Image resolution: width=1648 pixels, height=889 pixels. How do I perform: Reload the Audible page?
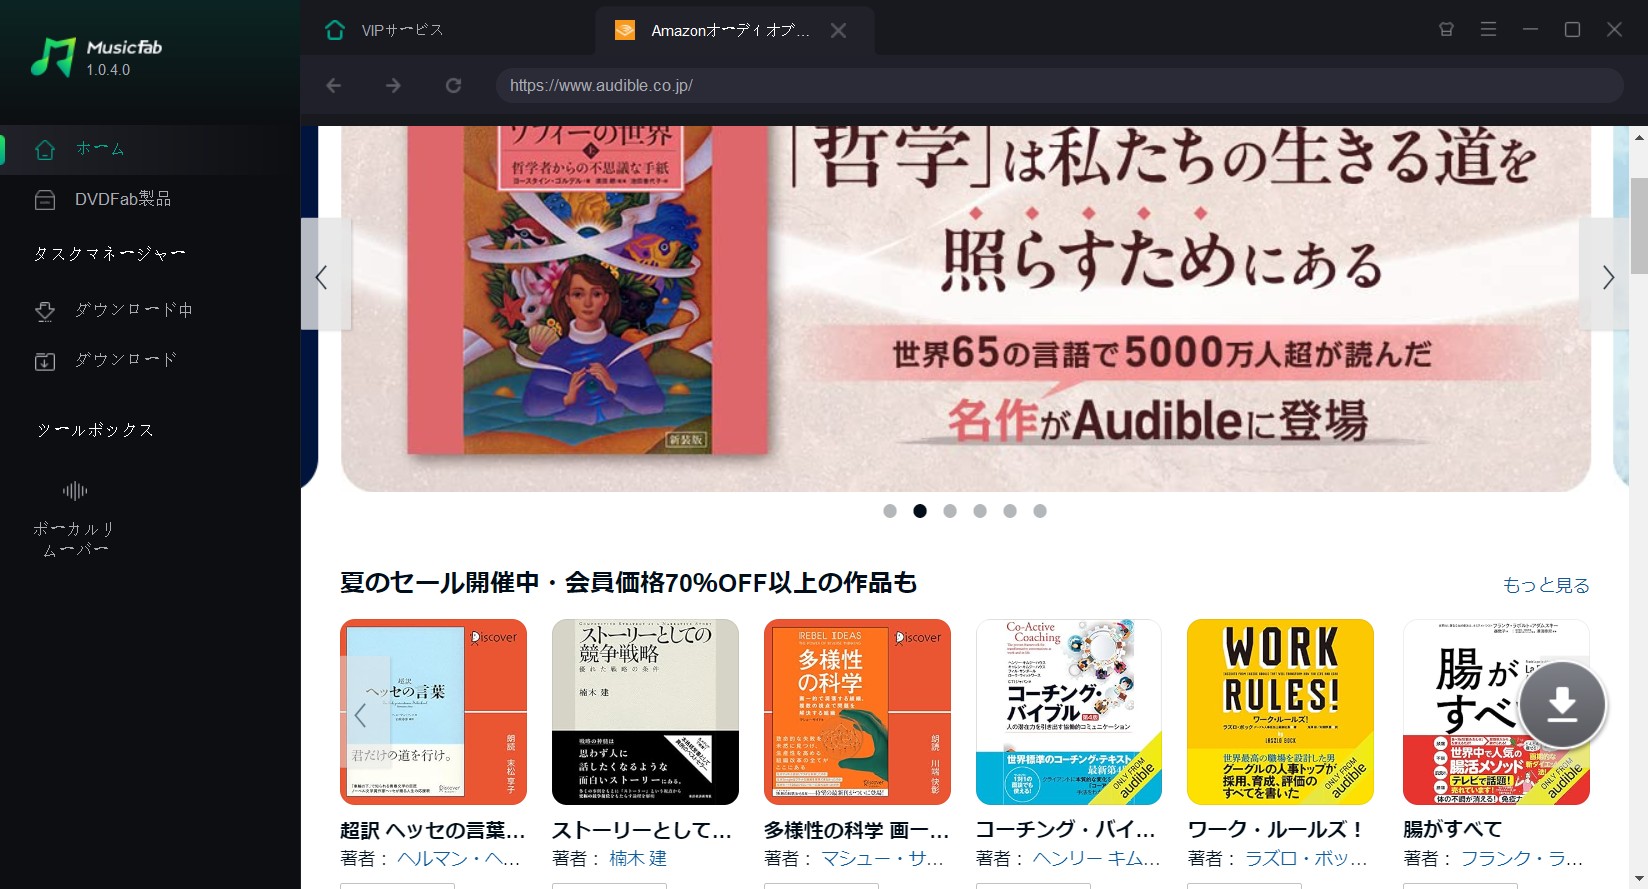point(453,86)
